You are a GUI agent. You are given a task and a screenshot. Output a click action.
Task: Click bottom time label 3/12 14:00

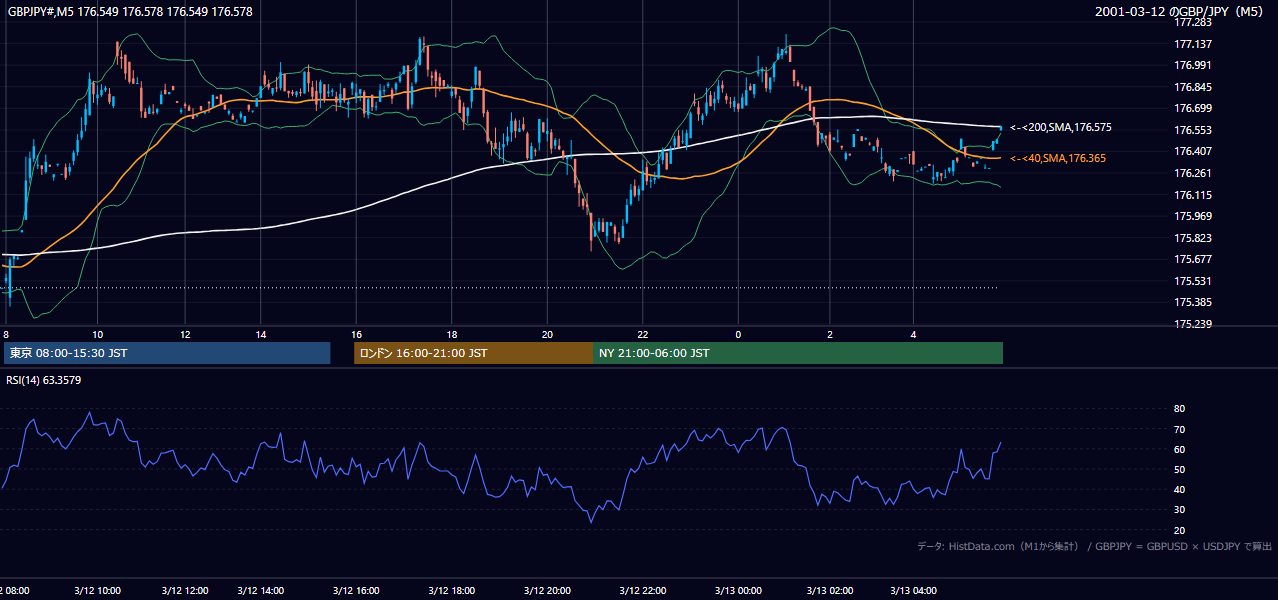pyautogui.click(x=261, y=590)
